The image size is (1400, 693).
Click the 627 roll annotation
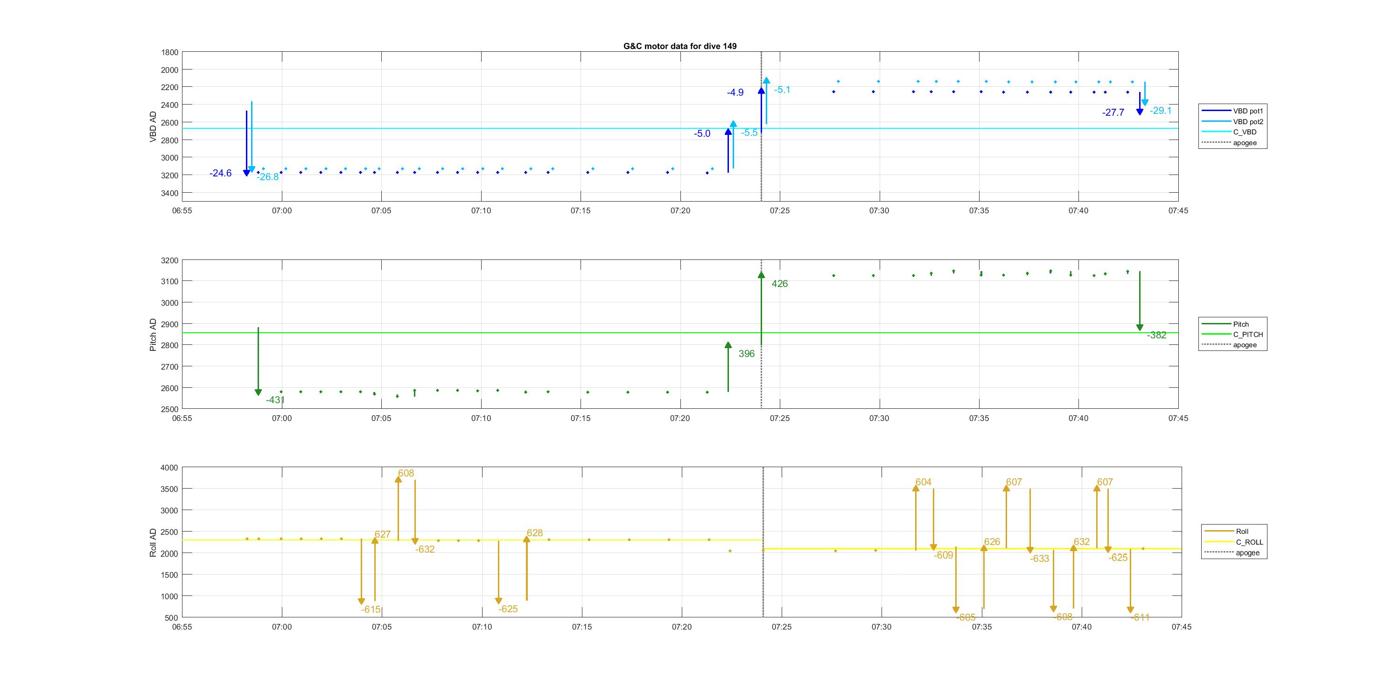point(383,535)
